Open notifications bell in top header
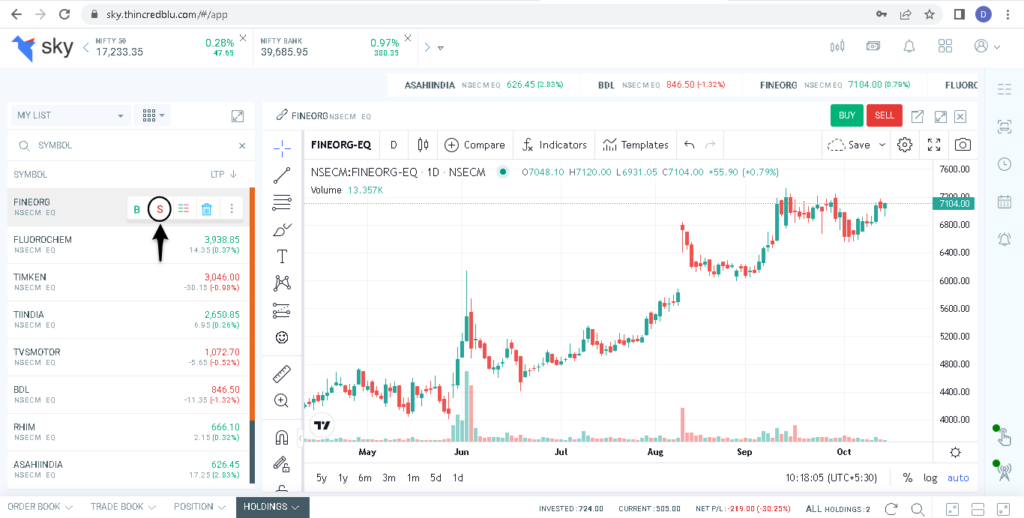 click(908, 46)
